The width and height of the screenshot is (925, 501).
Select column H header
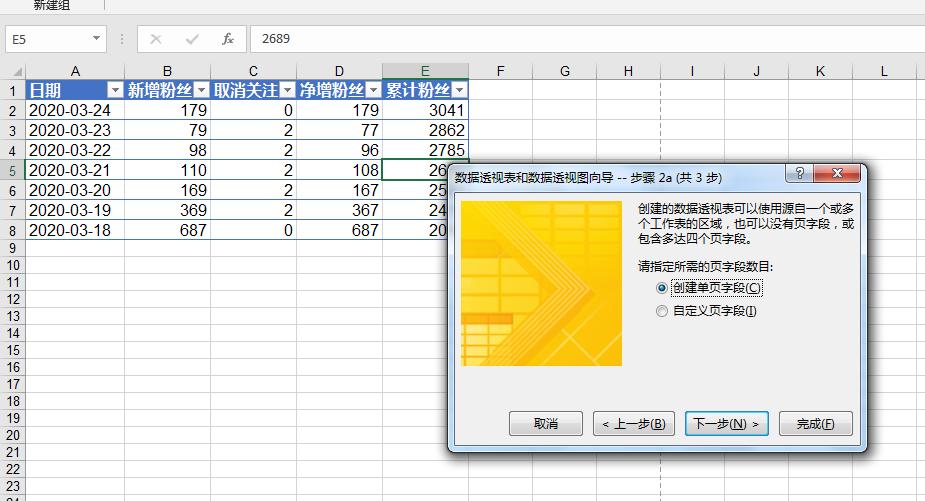[x=628, y=71]
